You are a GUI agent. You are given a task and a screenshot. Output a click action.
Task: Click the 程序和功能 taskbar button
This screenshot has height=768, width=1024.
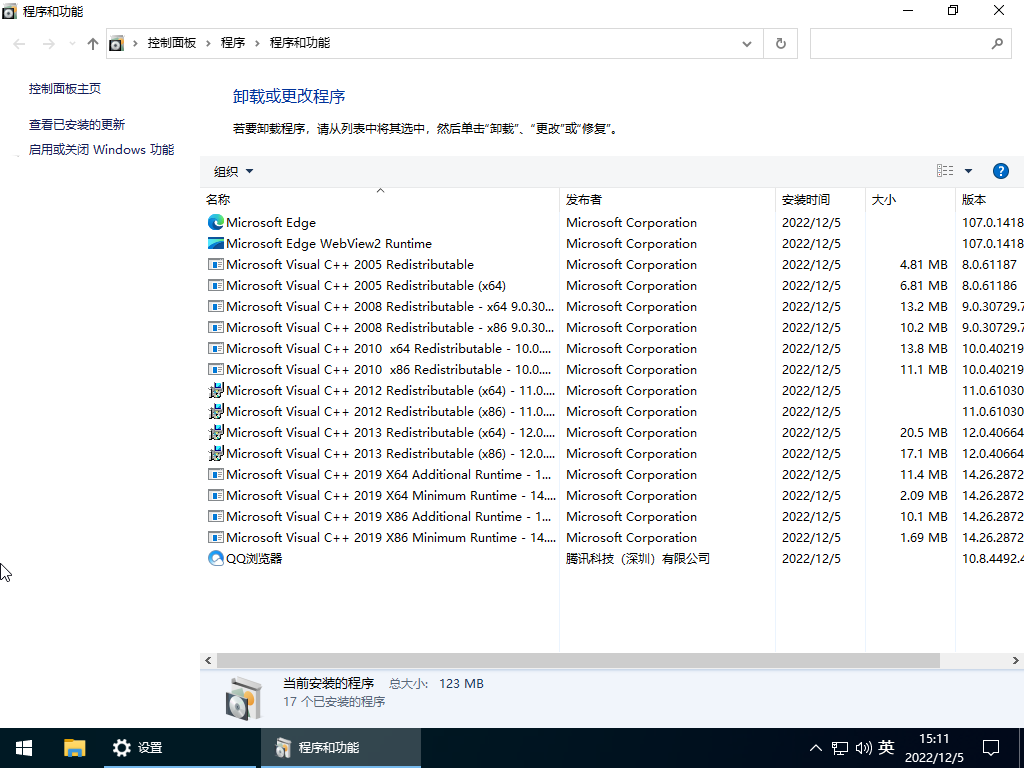click(341, 748)
